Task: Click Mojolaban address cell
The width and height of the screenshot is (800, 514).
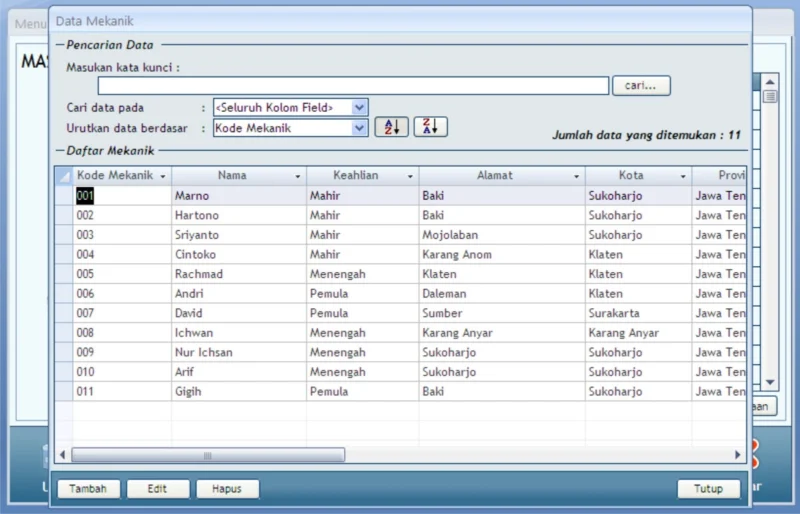Action: click(x=502, y=235)
